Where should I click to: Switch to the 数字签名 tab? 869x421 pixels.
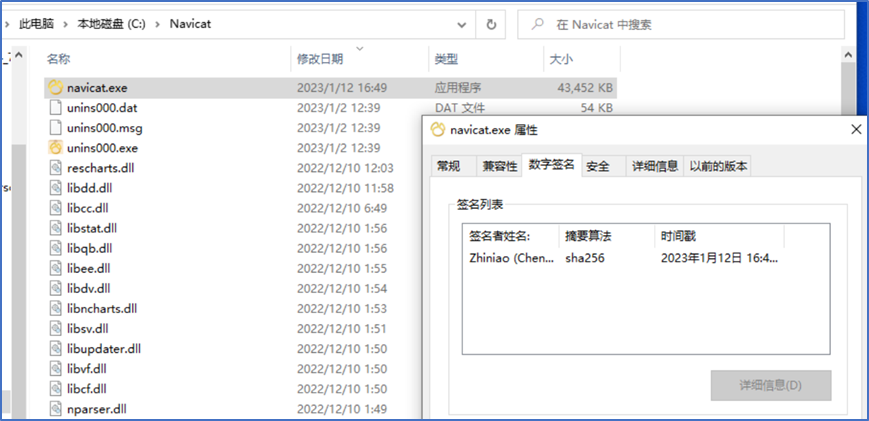[x=551, y=165]
